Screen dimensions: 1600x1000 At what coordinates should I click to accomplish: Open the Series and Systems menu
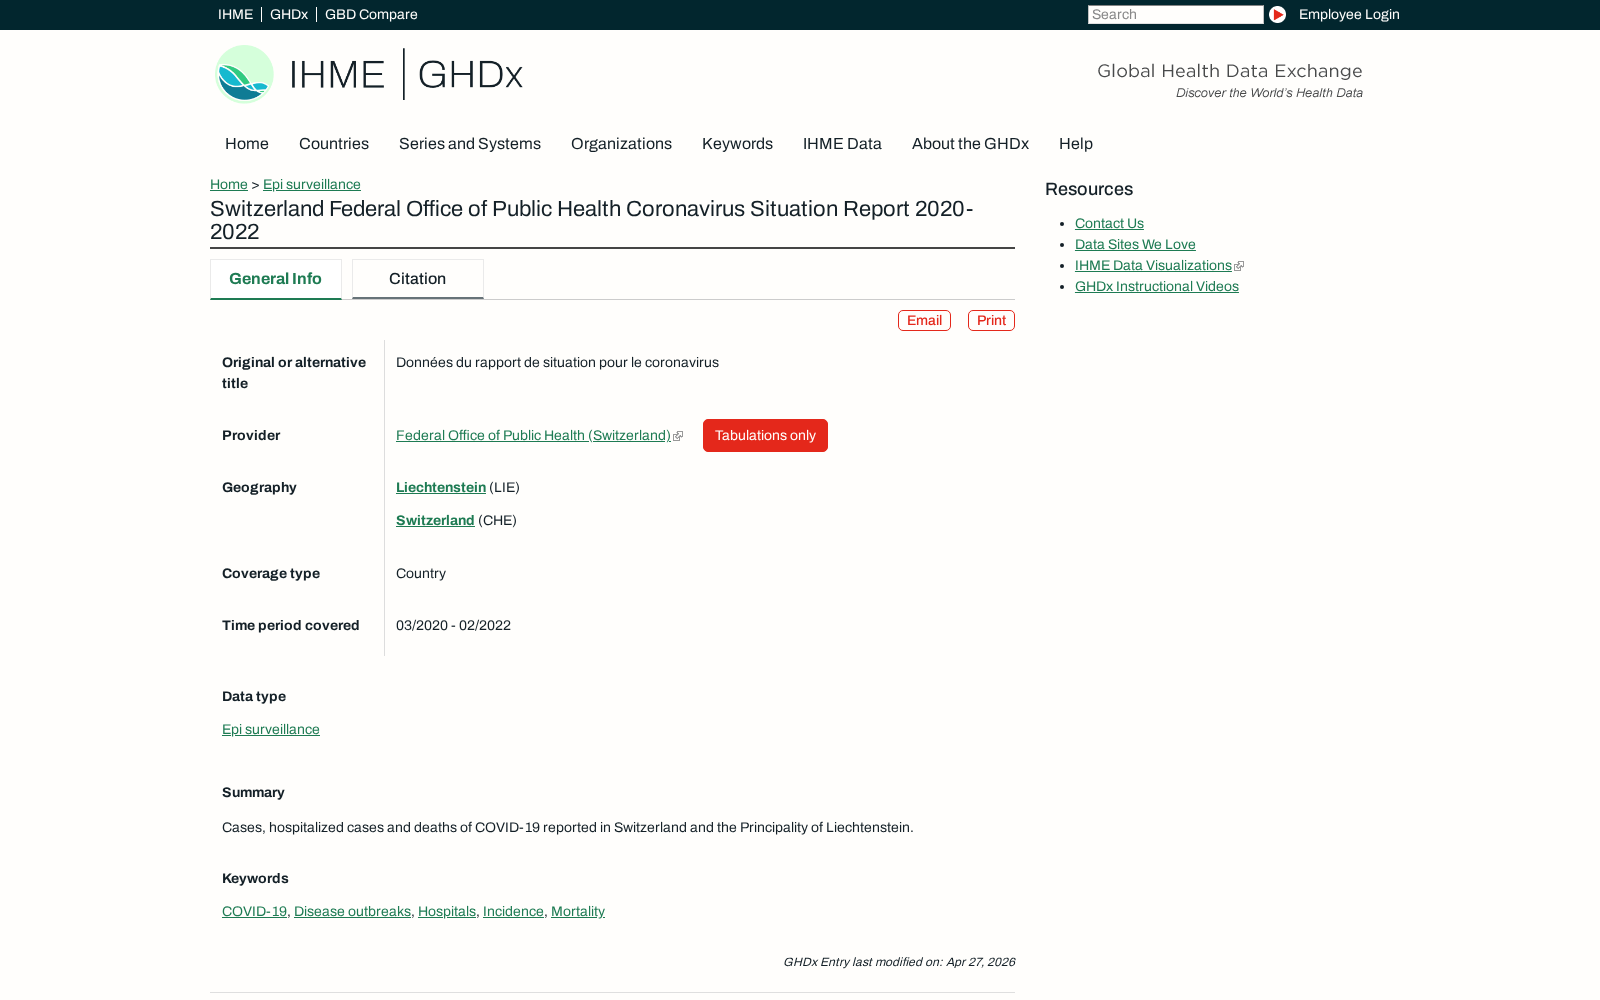click(470, 144)
